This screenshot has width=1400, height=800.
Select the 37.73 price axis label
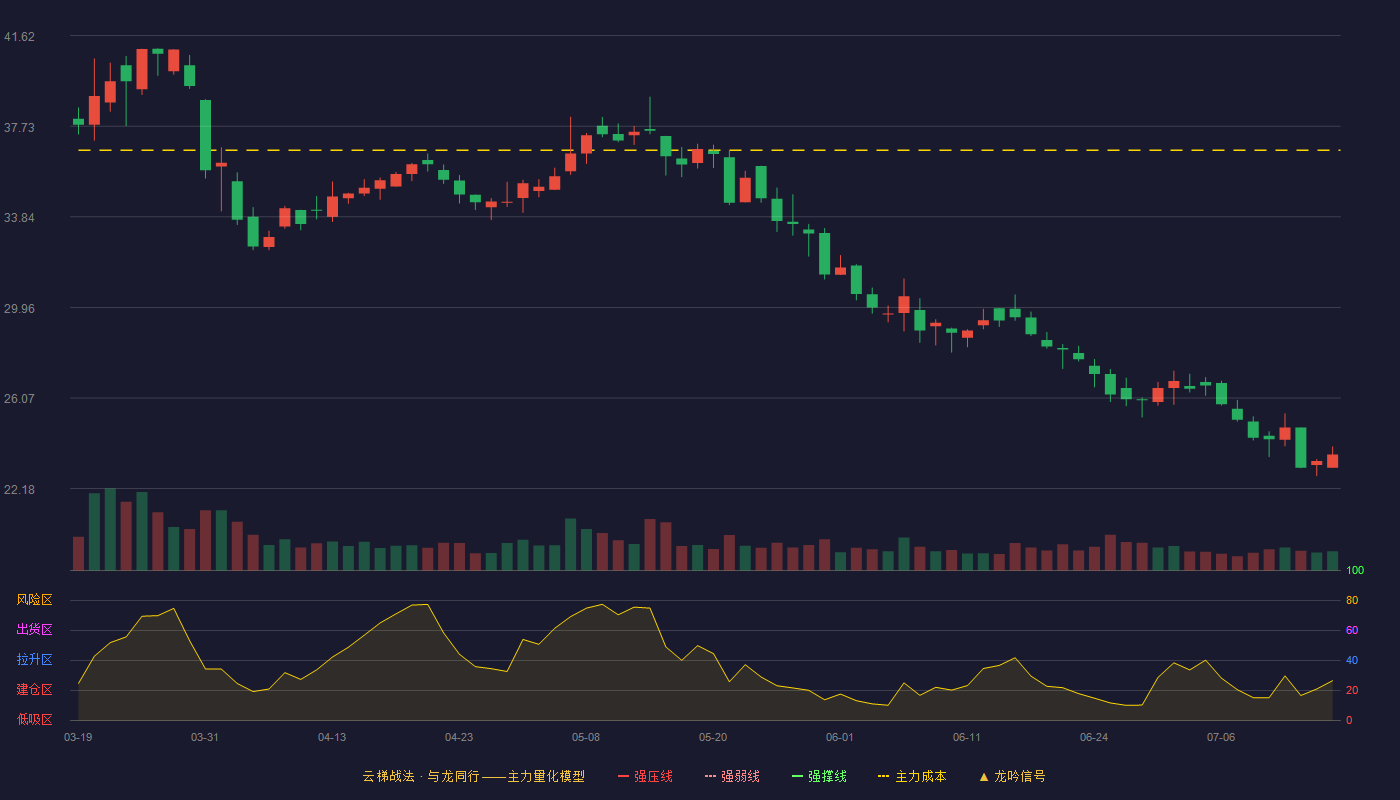point(19,127)
